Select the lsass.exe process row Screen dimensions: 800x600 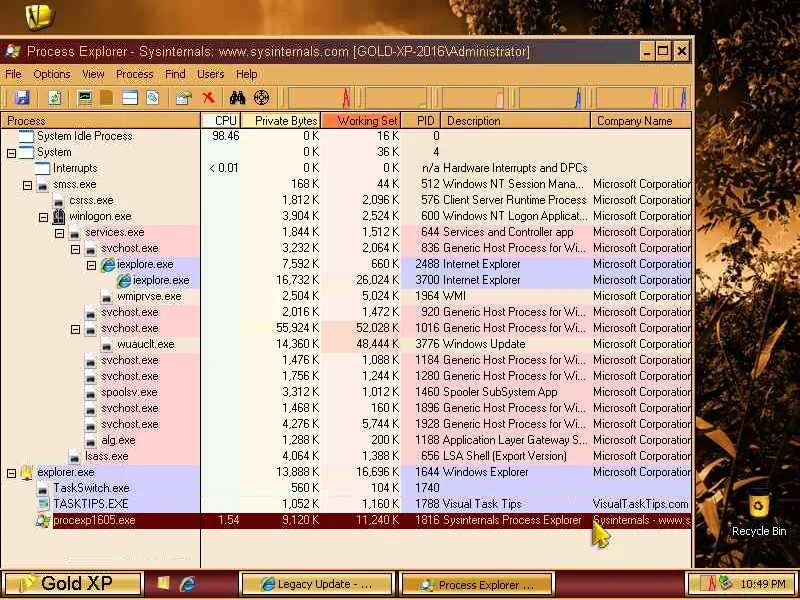[346, 457]
